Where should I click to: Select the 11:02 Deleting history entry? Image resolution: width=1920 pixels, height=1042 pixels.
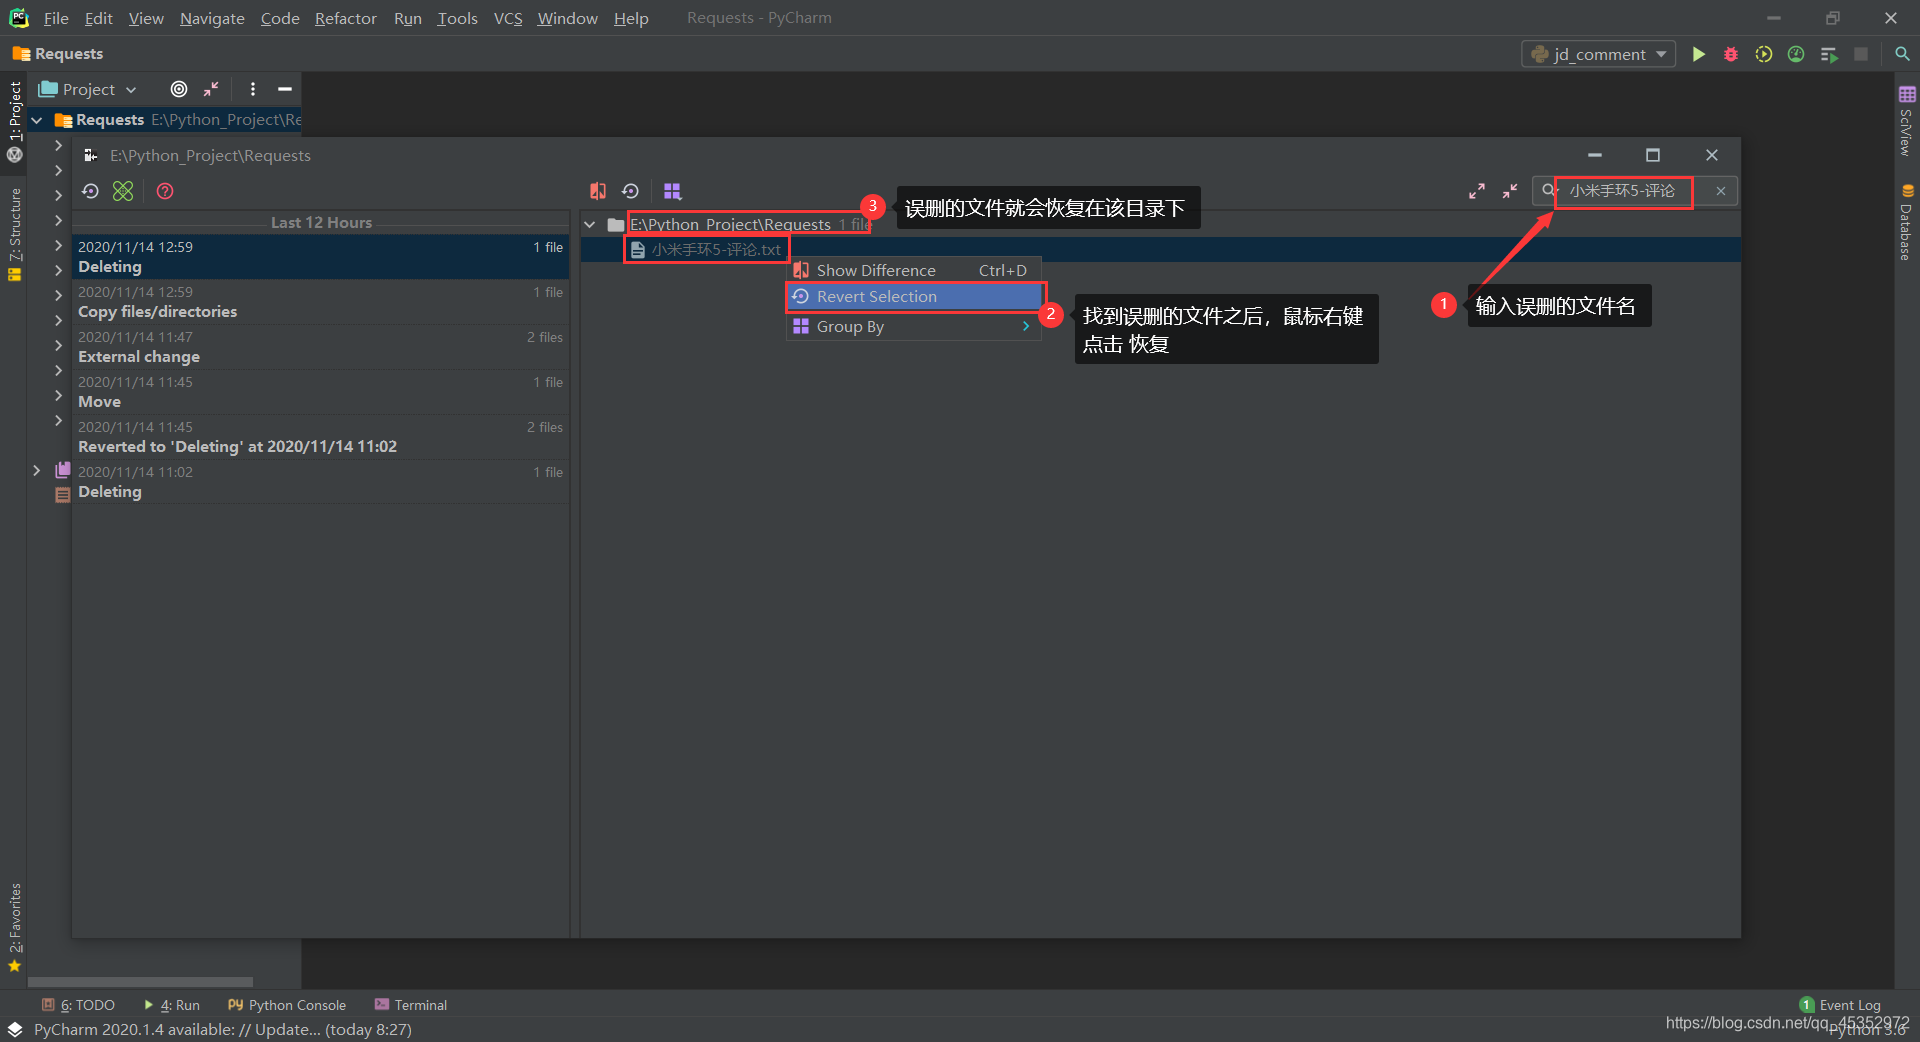[x=320, y=481]
